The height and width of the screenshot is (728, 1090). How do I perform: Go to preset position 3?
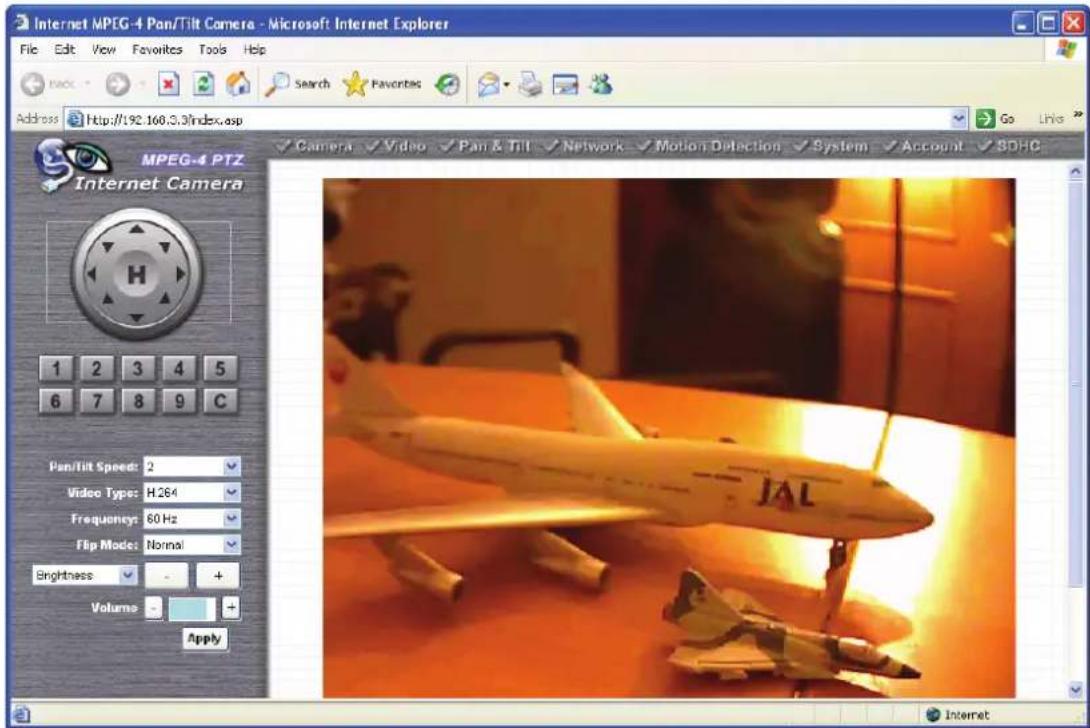click(138, 369)
